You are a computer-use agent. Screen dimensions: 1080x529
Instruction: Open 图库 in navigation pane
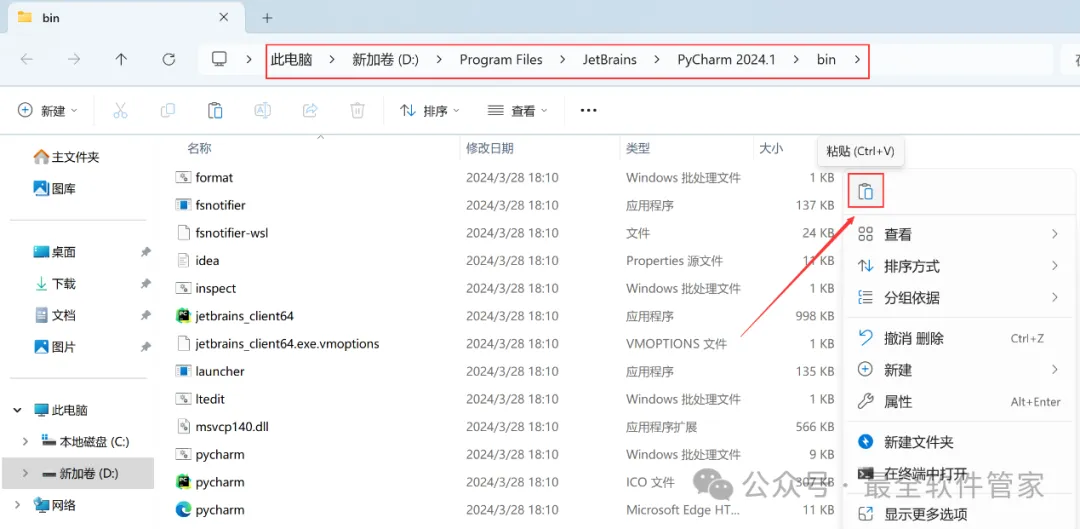pyautogui.click(x=55, y=188)
